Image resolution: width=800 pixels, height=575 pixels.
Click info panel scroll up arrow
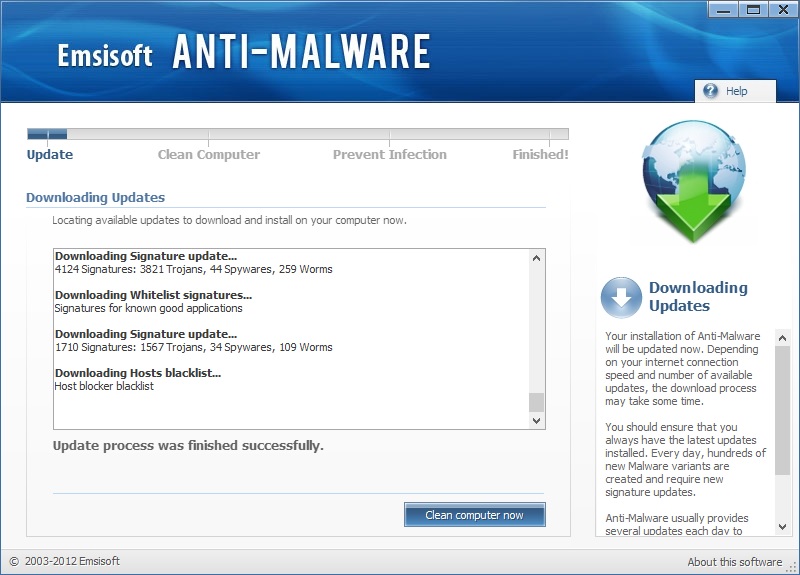(x=782, y=338)
